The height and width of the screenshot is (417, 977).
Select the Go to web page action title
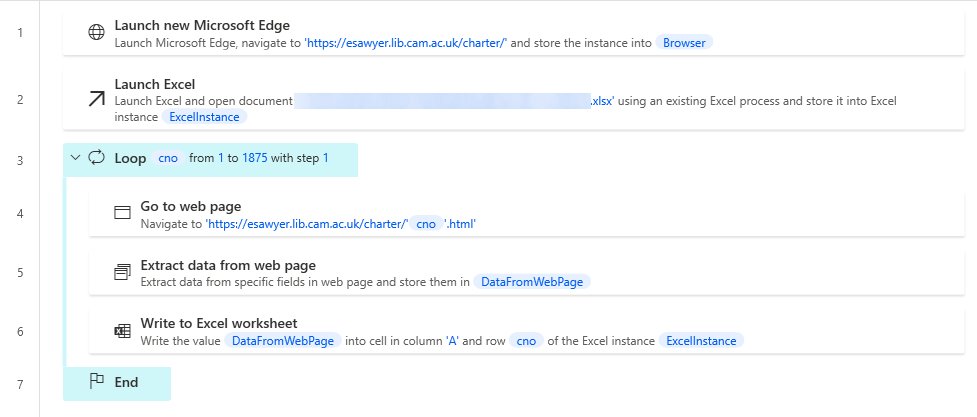(191, 206)
